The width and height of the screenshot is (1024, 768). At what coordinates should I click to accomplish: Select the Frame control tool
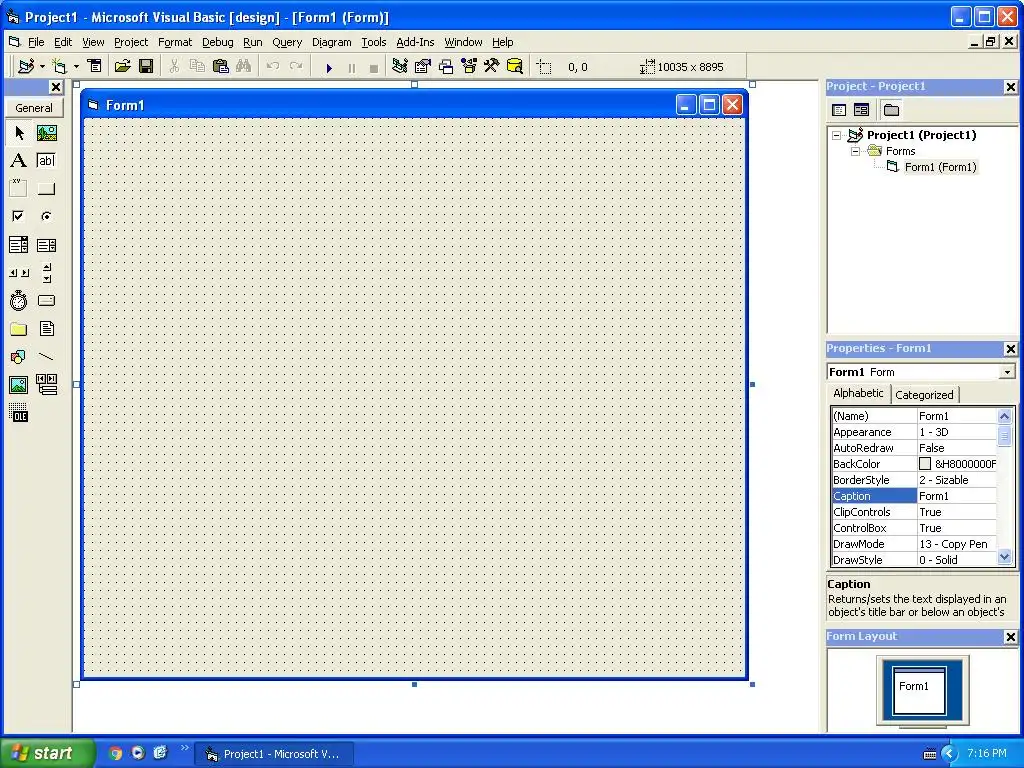(19, 189)
